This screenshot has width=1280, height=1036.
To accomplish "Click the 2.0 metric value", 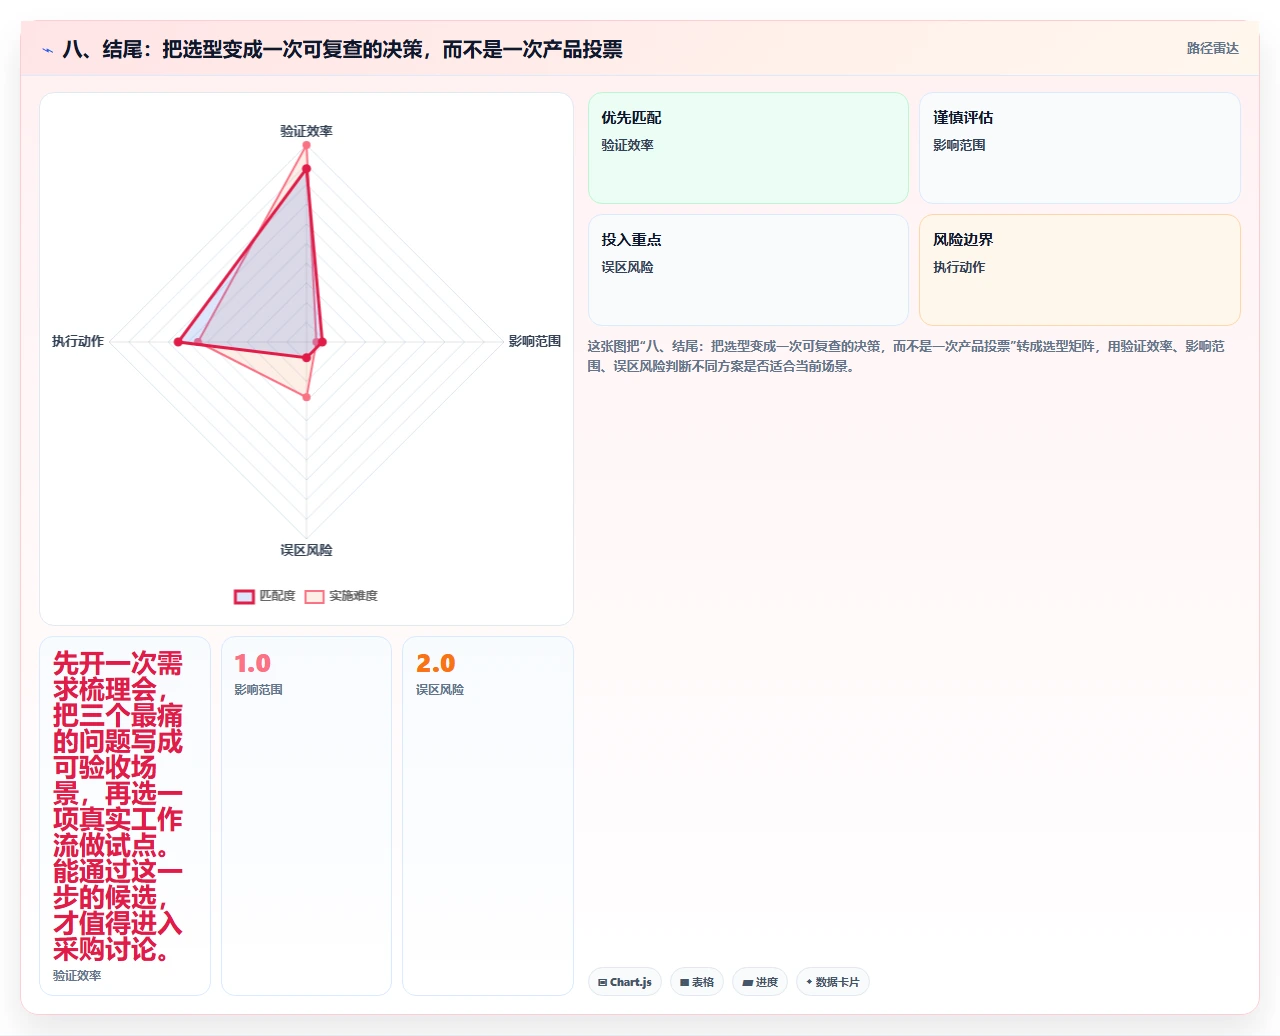I will coord(435,663).
